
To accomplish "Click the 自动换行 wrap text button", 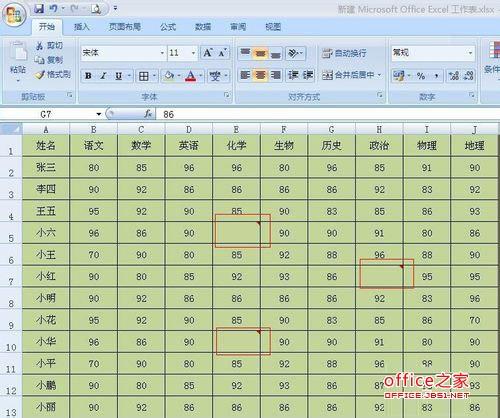I will pyautogui.click(x=344, y=53).
